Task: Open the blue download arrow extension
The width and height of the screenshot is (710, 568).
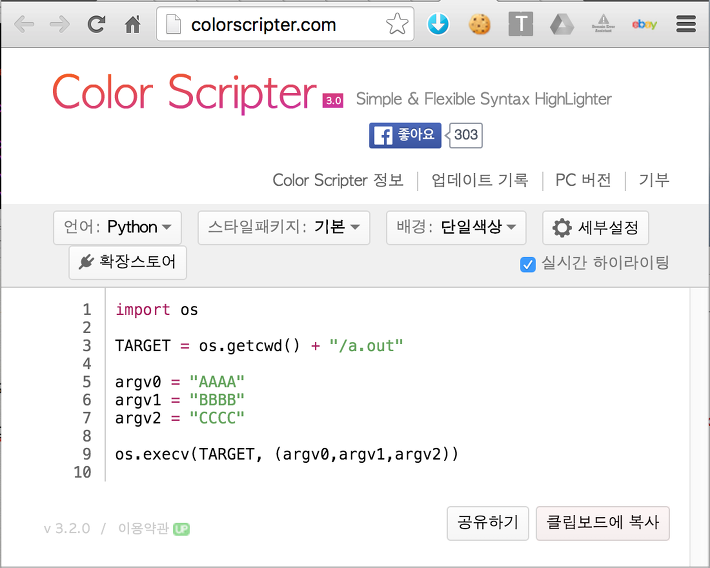Action: click(438, 24)
